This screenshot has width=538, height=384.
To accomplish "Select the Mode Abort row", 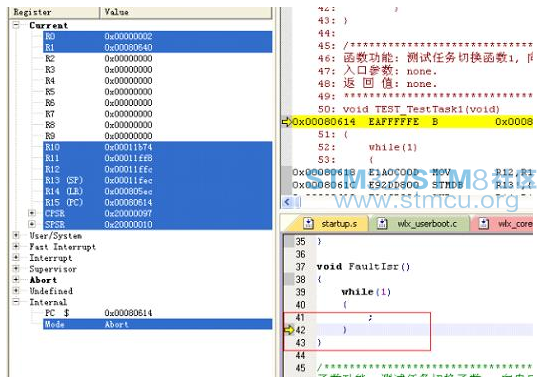I will [x=157, y=324].
